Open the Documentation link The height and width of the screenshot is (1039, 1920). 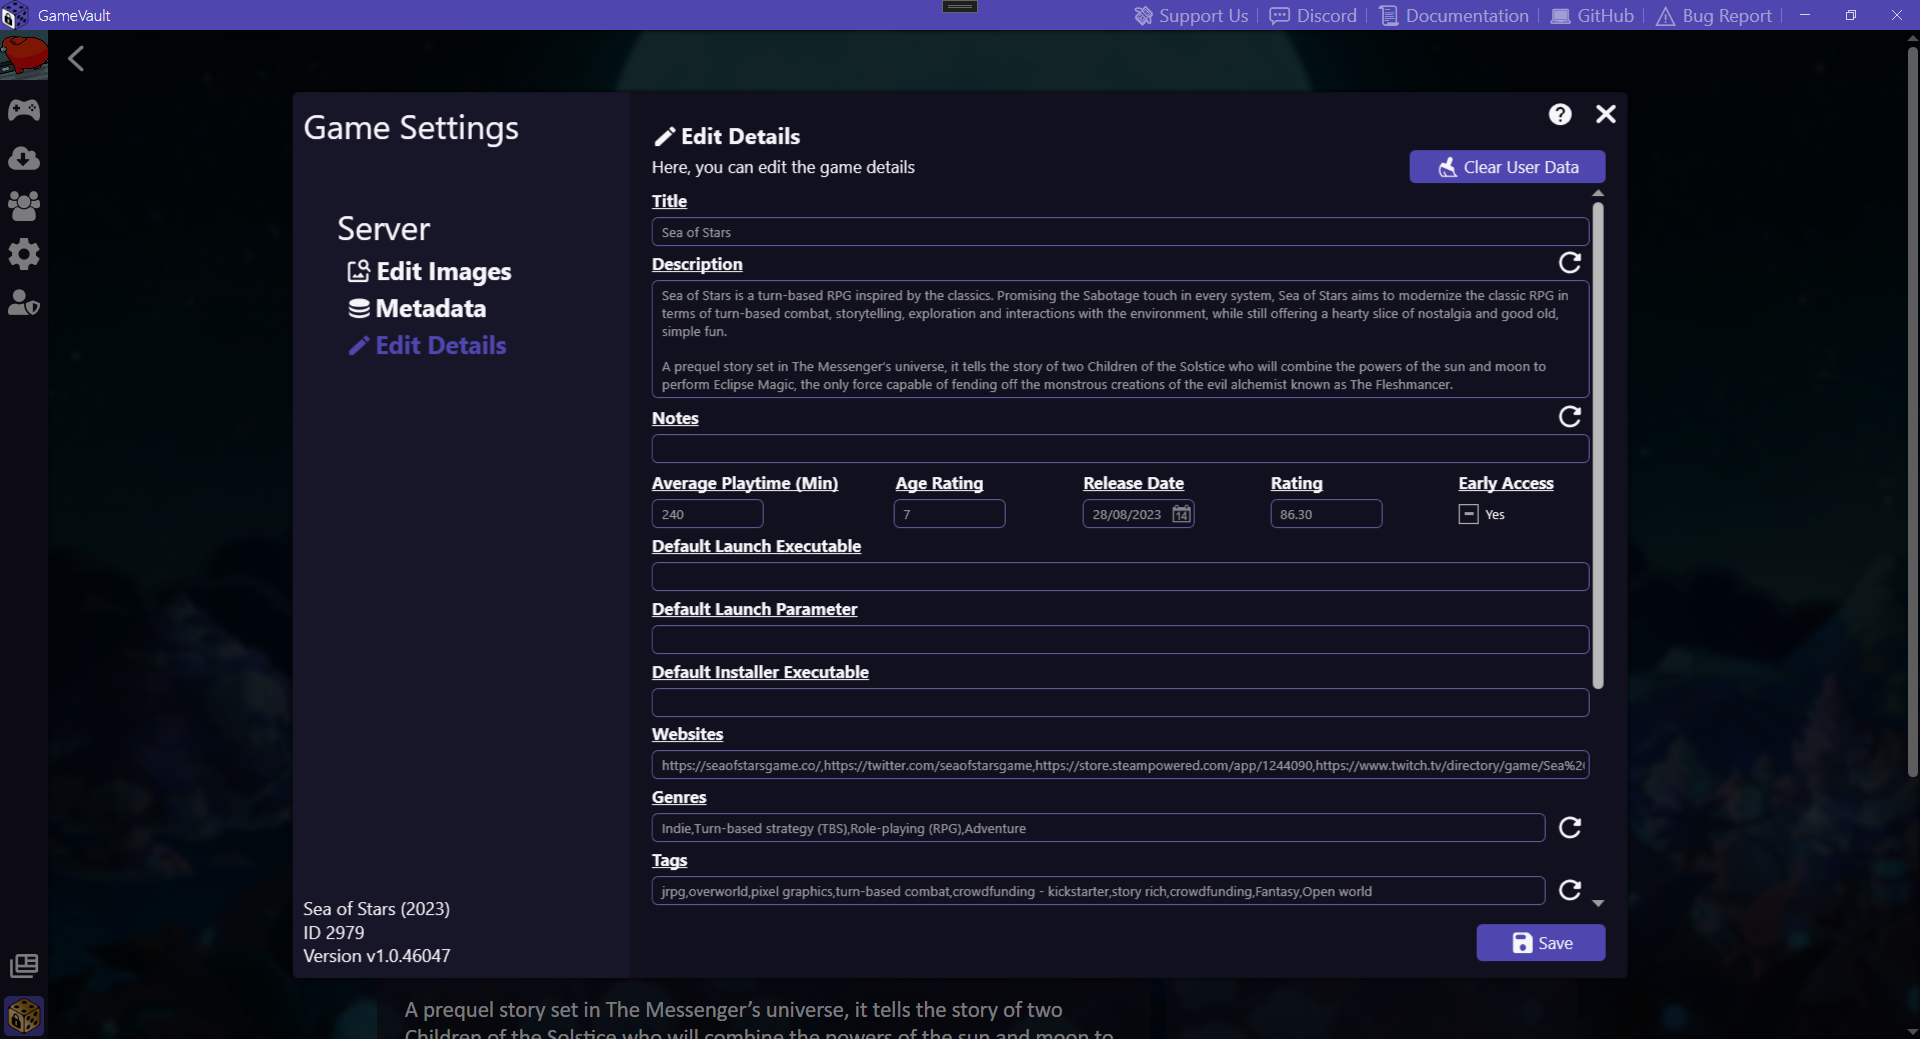pyautogui.click(x=1454, y=16)
